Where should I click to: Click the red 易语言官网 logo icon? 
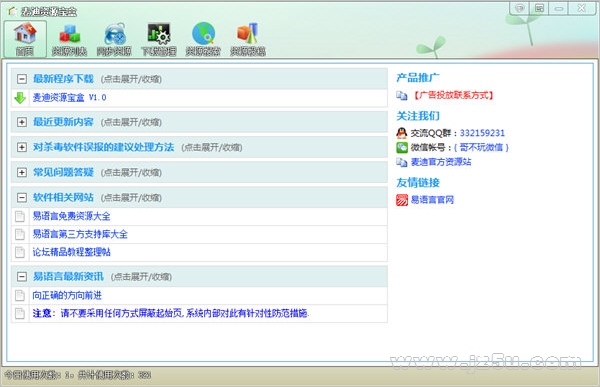(x=402, y=200)
